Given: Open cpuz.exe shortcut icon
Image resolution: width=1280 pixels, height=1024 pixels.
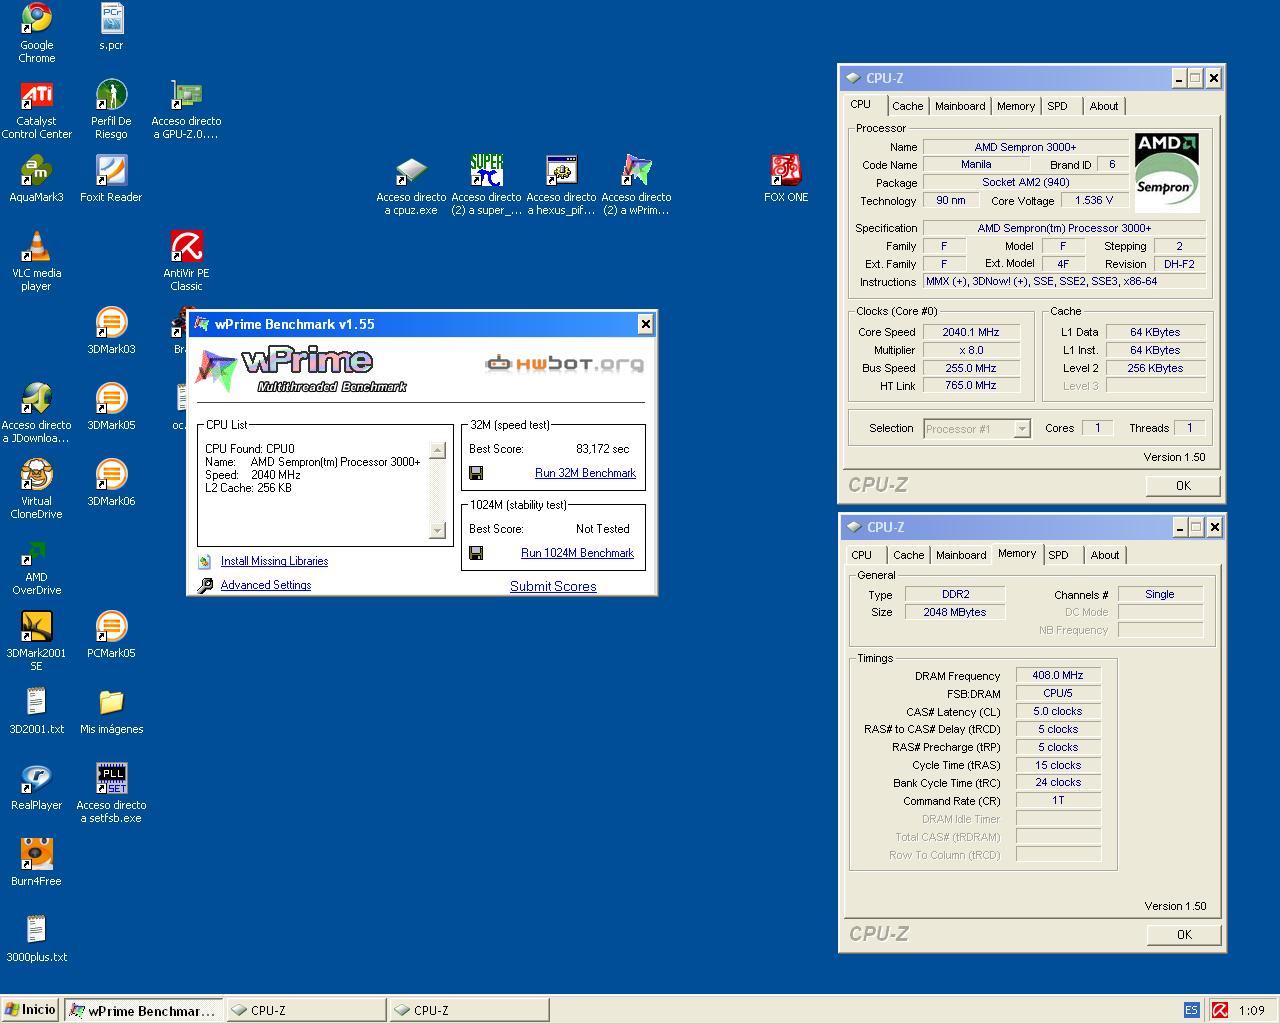Looking at the screenshot, I should point(411,170).
